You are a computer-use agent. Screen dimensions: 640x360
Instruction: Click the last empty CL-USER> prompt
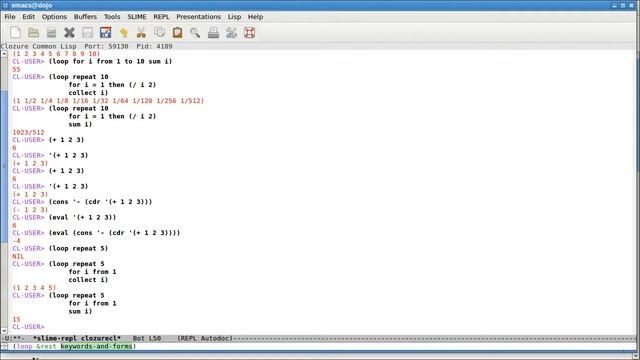coord(28,327)
